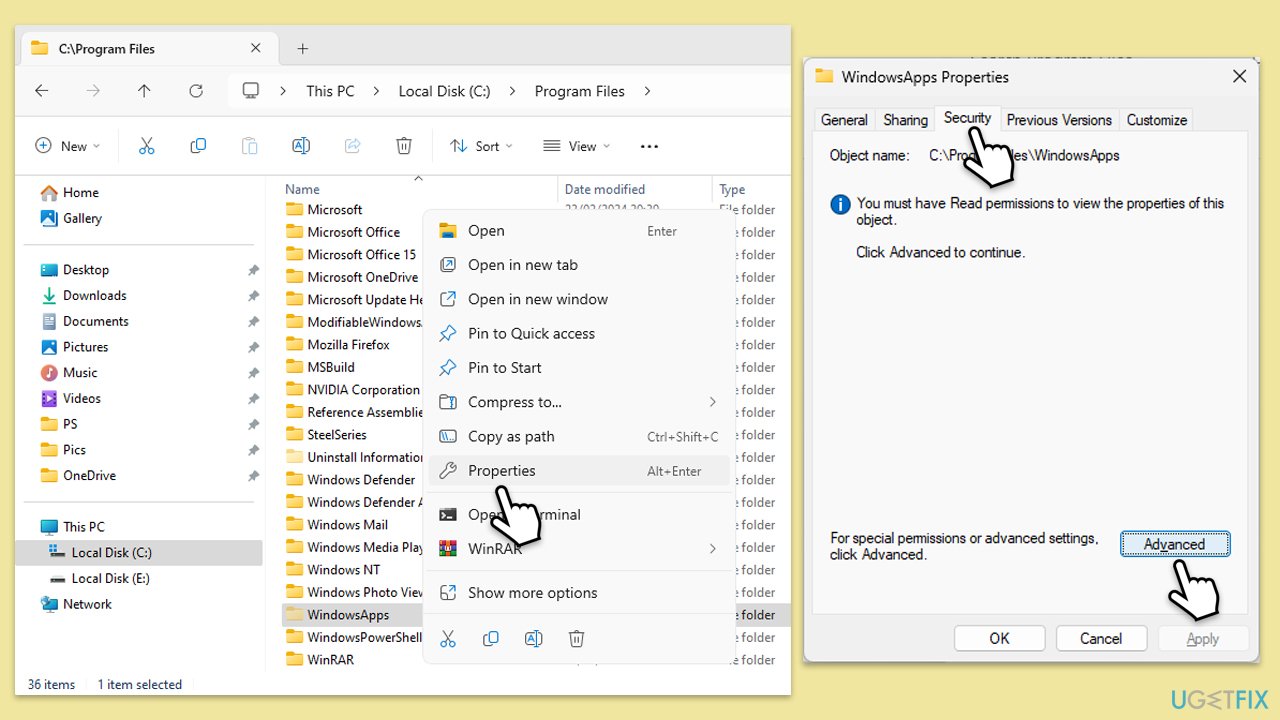Click the Back navigation arrow
Viewport: 1280px width, 720px height.
41,91
